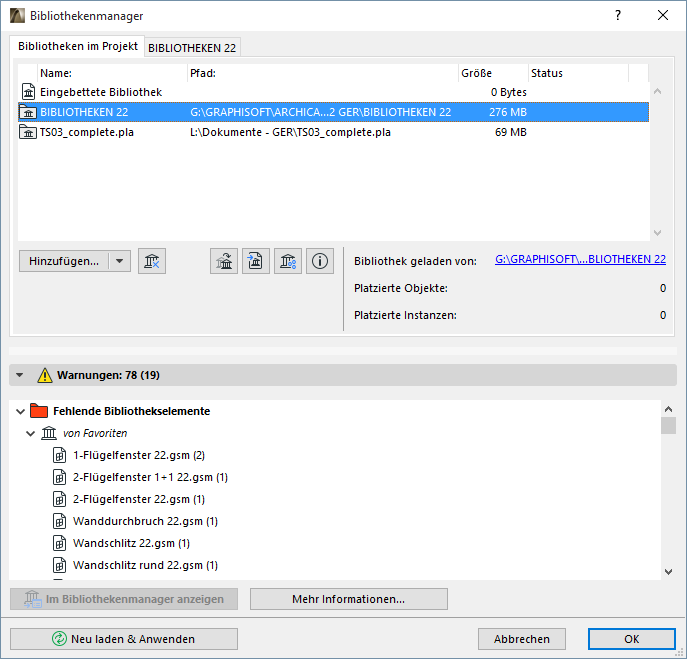Click the Wandschlitz rund 22.gsm file icon
Screen dimensions: 687x659
(x=60, y=565)
